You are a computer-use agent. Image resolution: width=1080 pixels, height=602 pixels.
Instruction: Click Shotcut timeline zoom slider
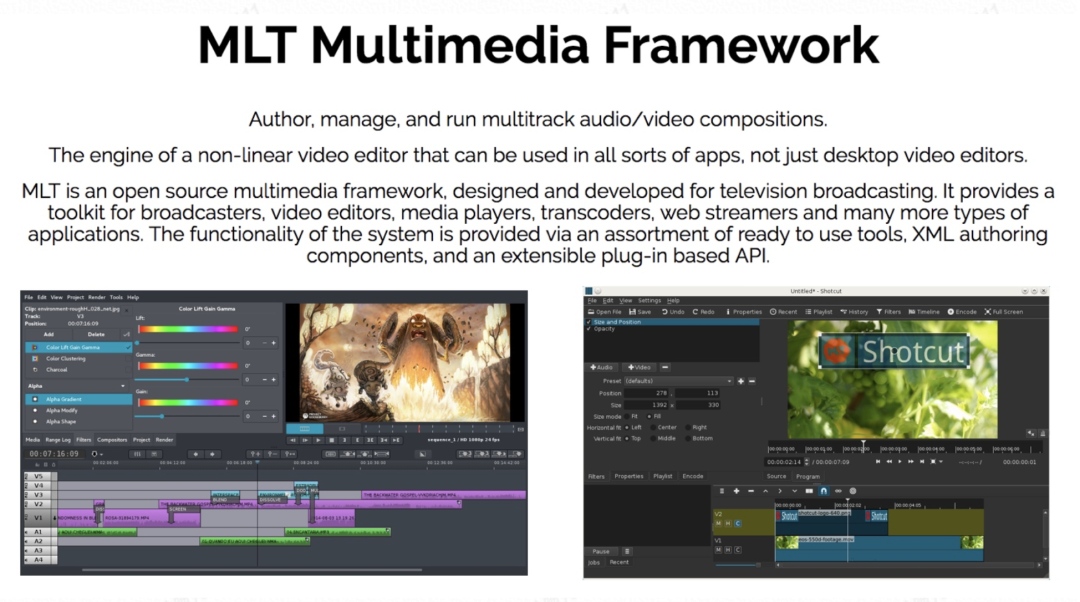[738, 565]
